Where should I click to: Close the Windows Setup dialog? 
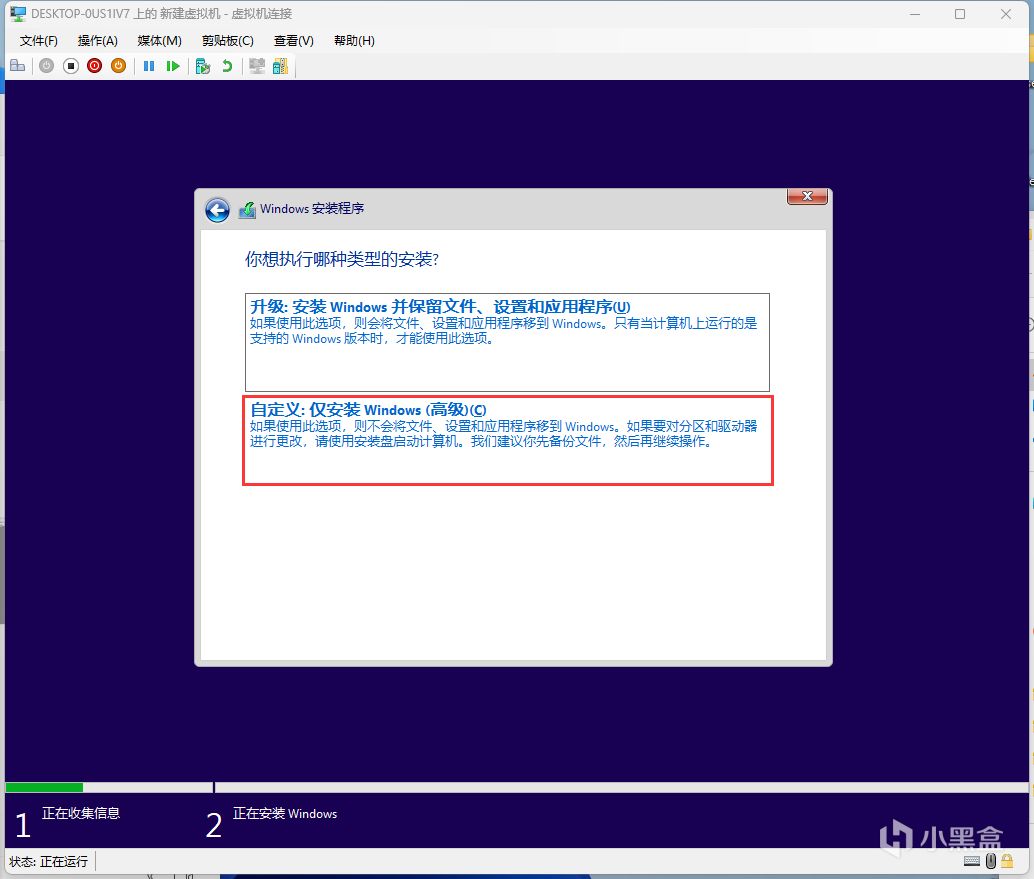807,197
